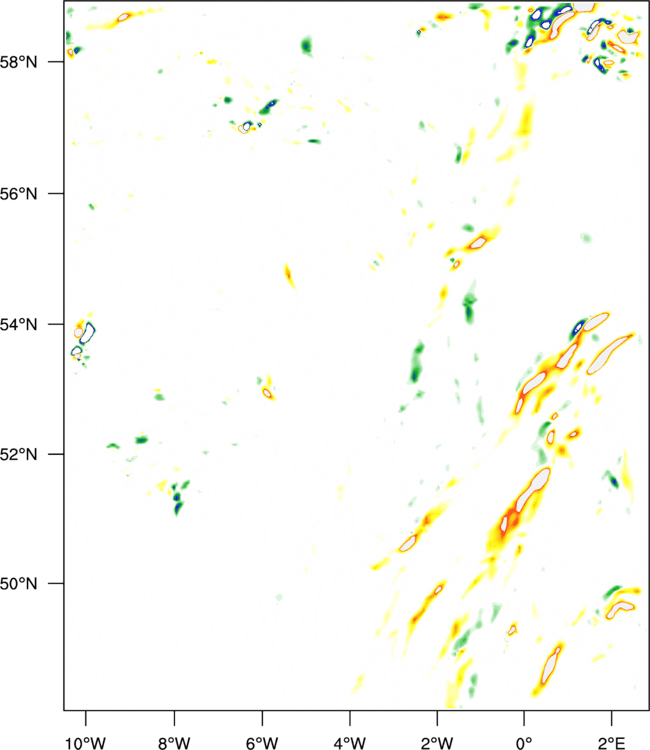Click the 4°W longitude label

click(x=350, y=742)
